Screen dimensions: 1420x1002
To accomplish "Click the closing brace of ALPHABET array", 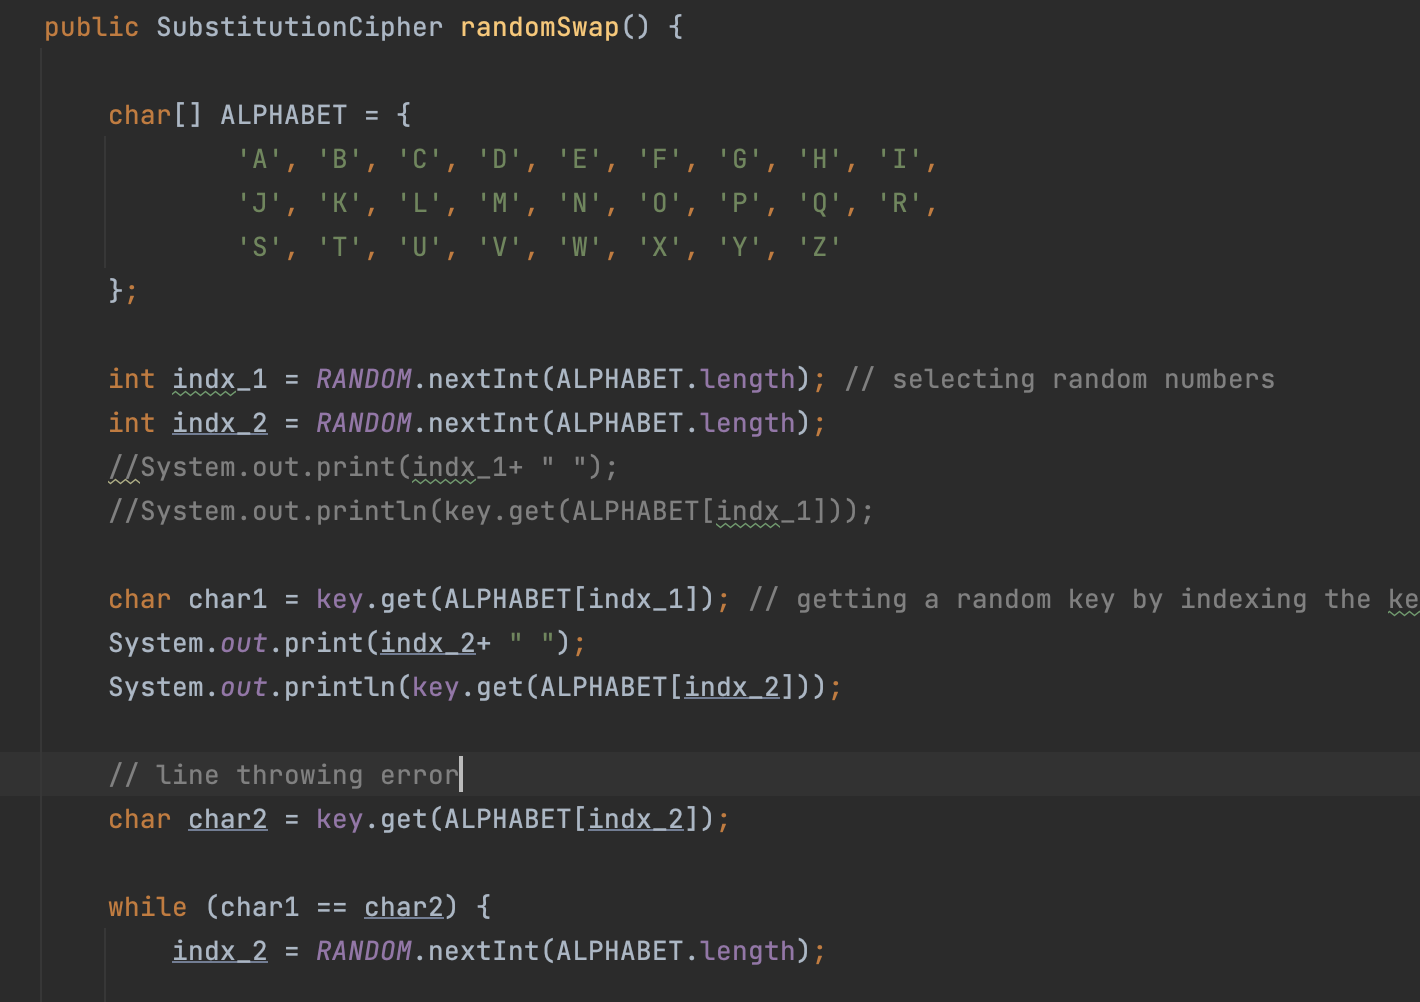I will (116, 291).
